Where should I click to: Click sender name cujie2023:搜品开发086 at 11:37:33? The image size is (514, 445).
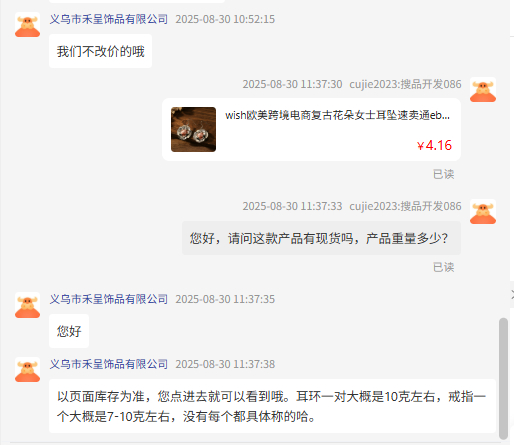[x=405, y=206]
